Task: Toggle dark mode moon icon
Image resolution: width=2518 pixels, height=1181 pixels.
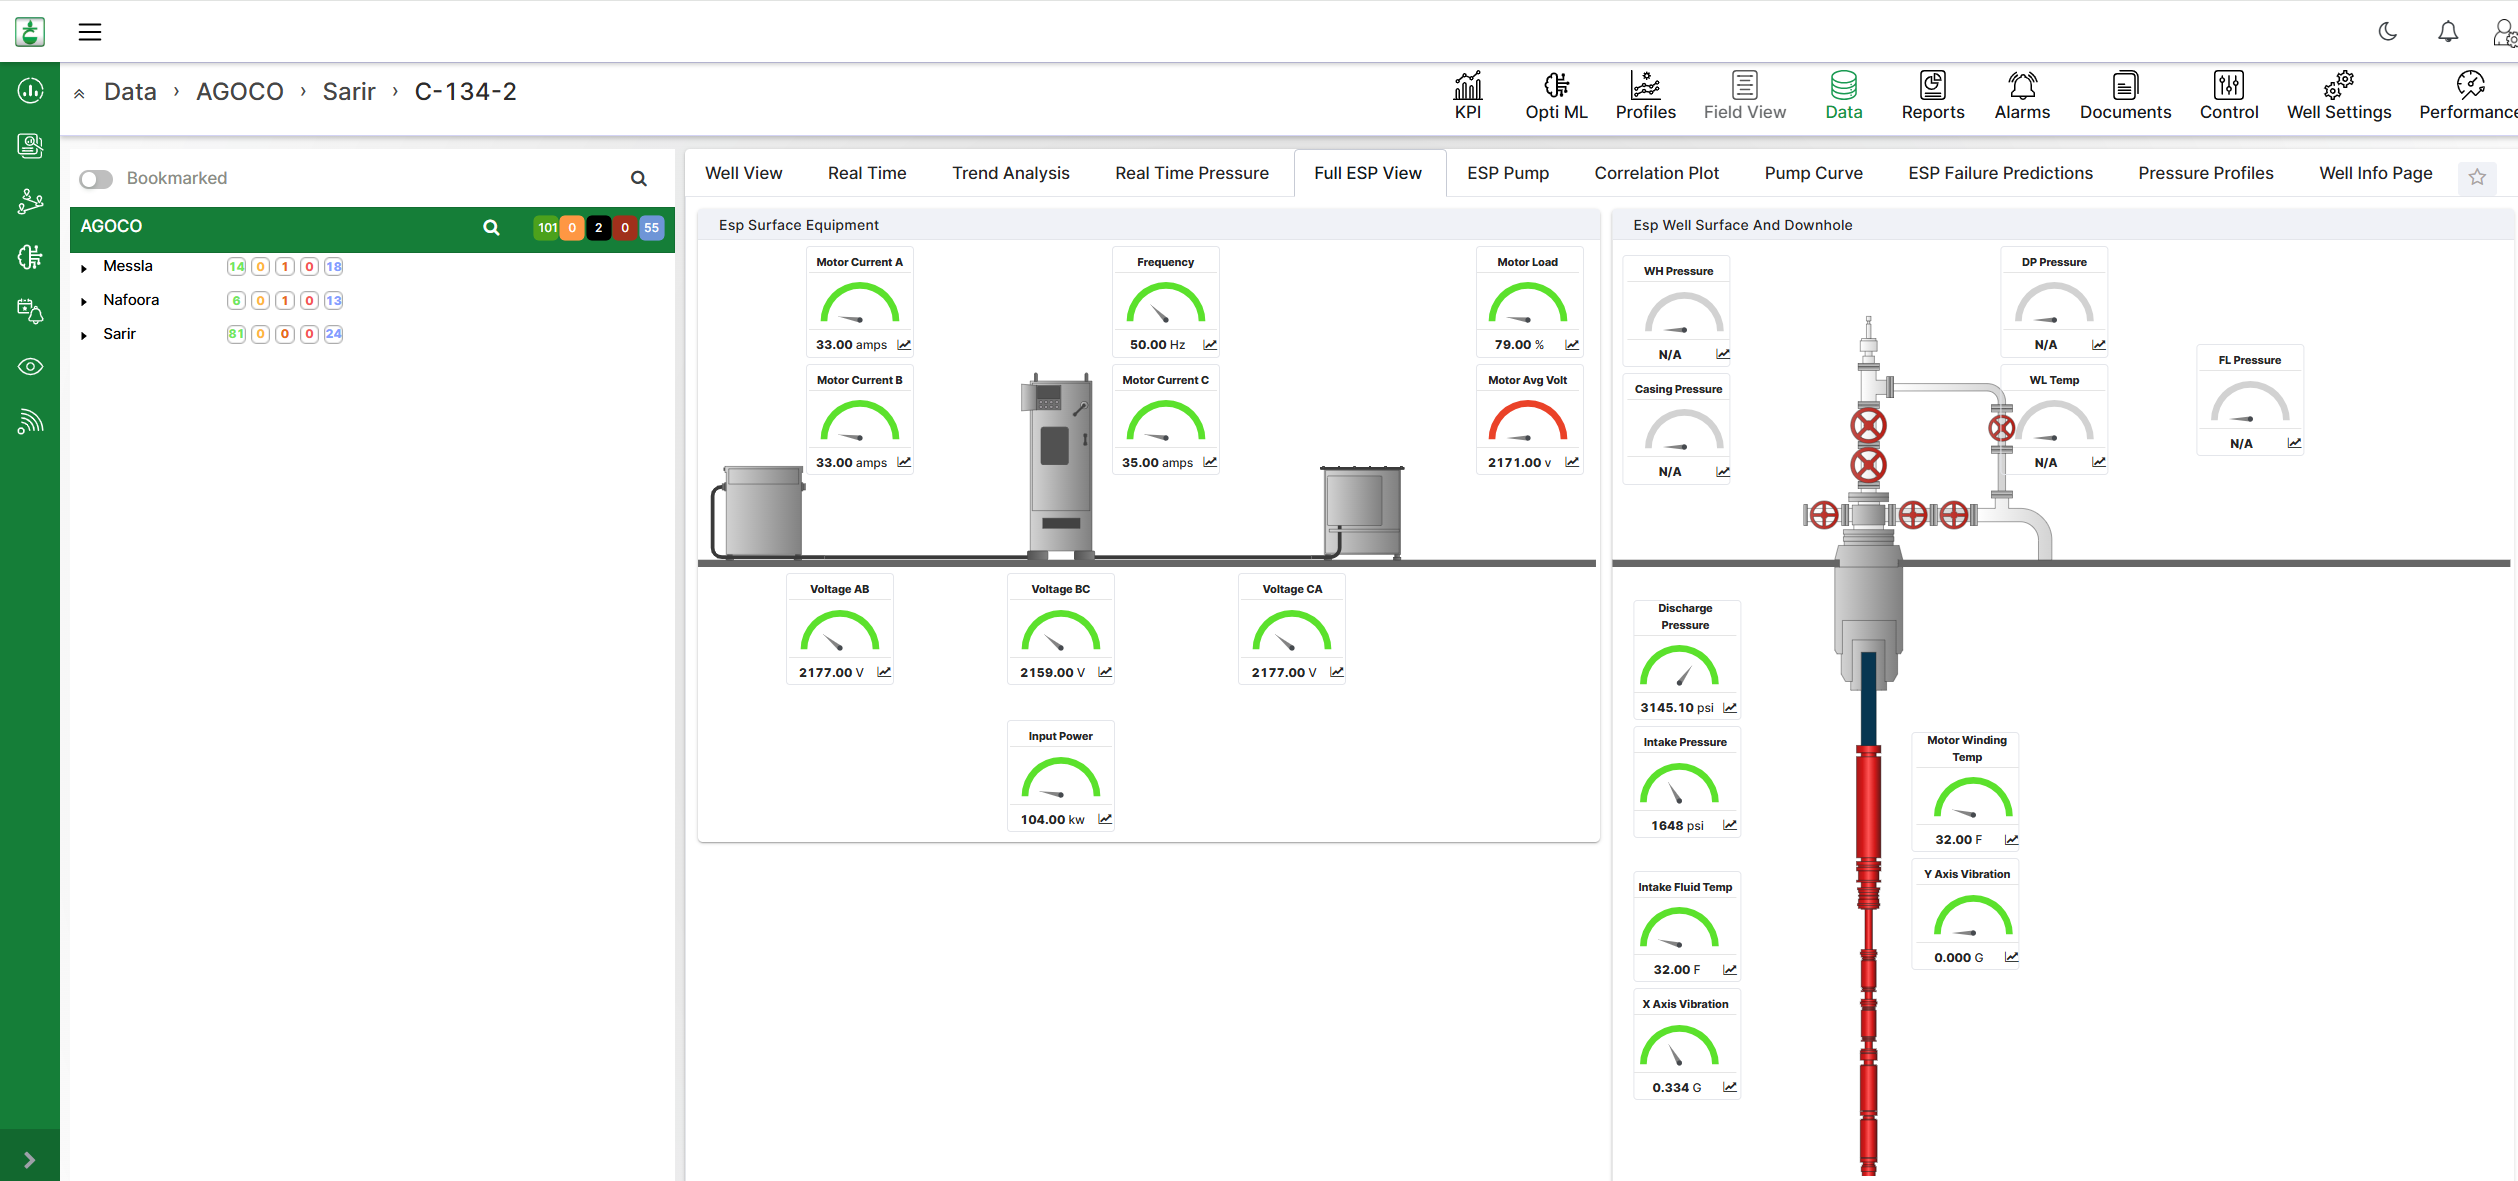Action: click(x=2387, y=32)
